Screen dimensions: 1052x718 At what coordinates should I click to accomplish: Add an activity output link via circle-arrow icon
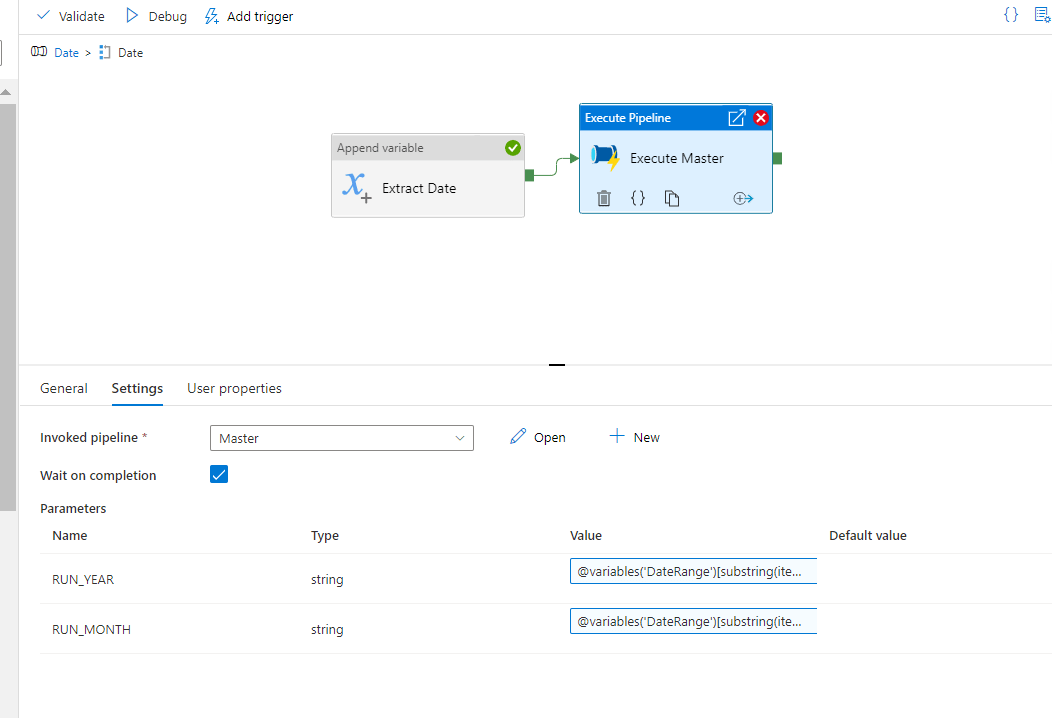(x=743, y=198)
